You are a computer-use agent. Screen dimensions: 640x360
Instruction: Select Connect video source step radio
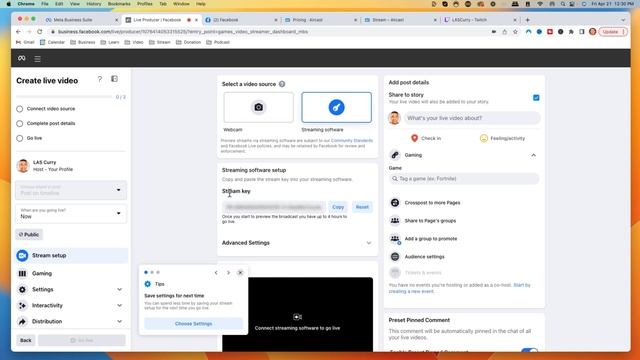click(x=20, y=109)
